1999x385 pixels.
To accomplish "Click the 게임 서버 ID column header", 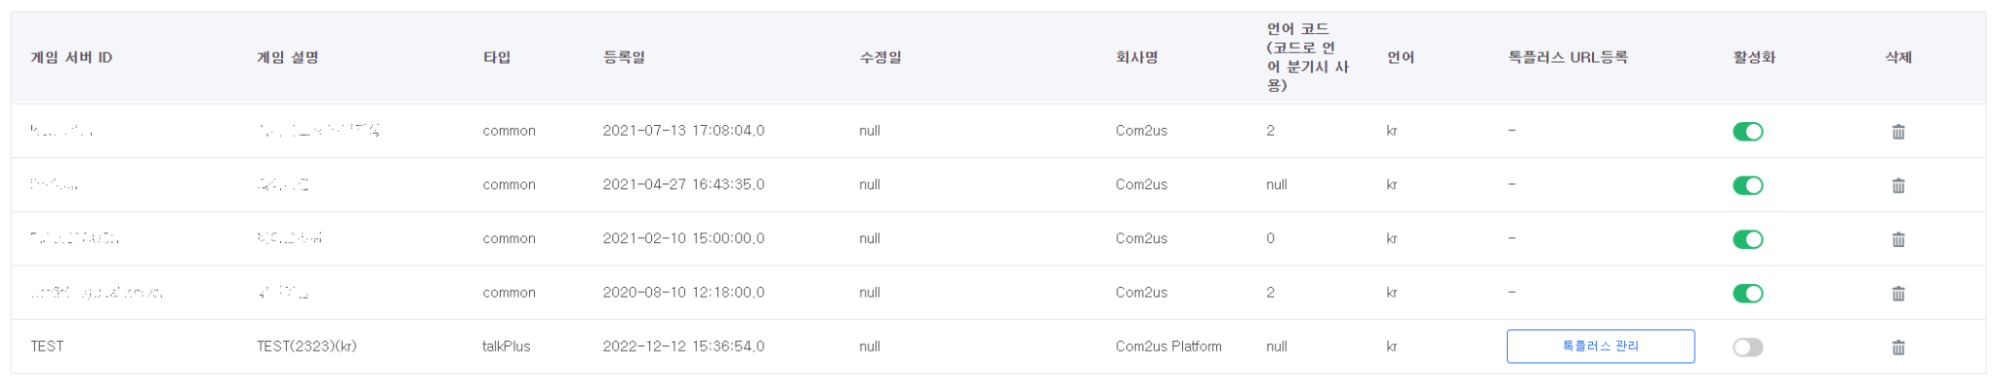I will pos(71,58).
